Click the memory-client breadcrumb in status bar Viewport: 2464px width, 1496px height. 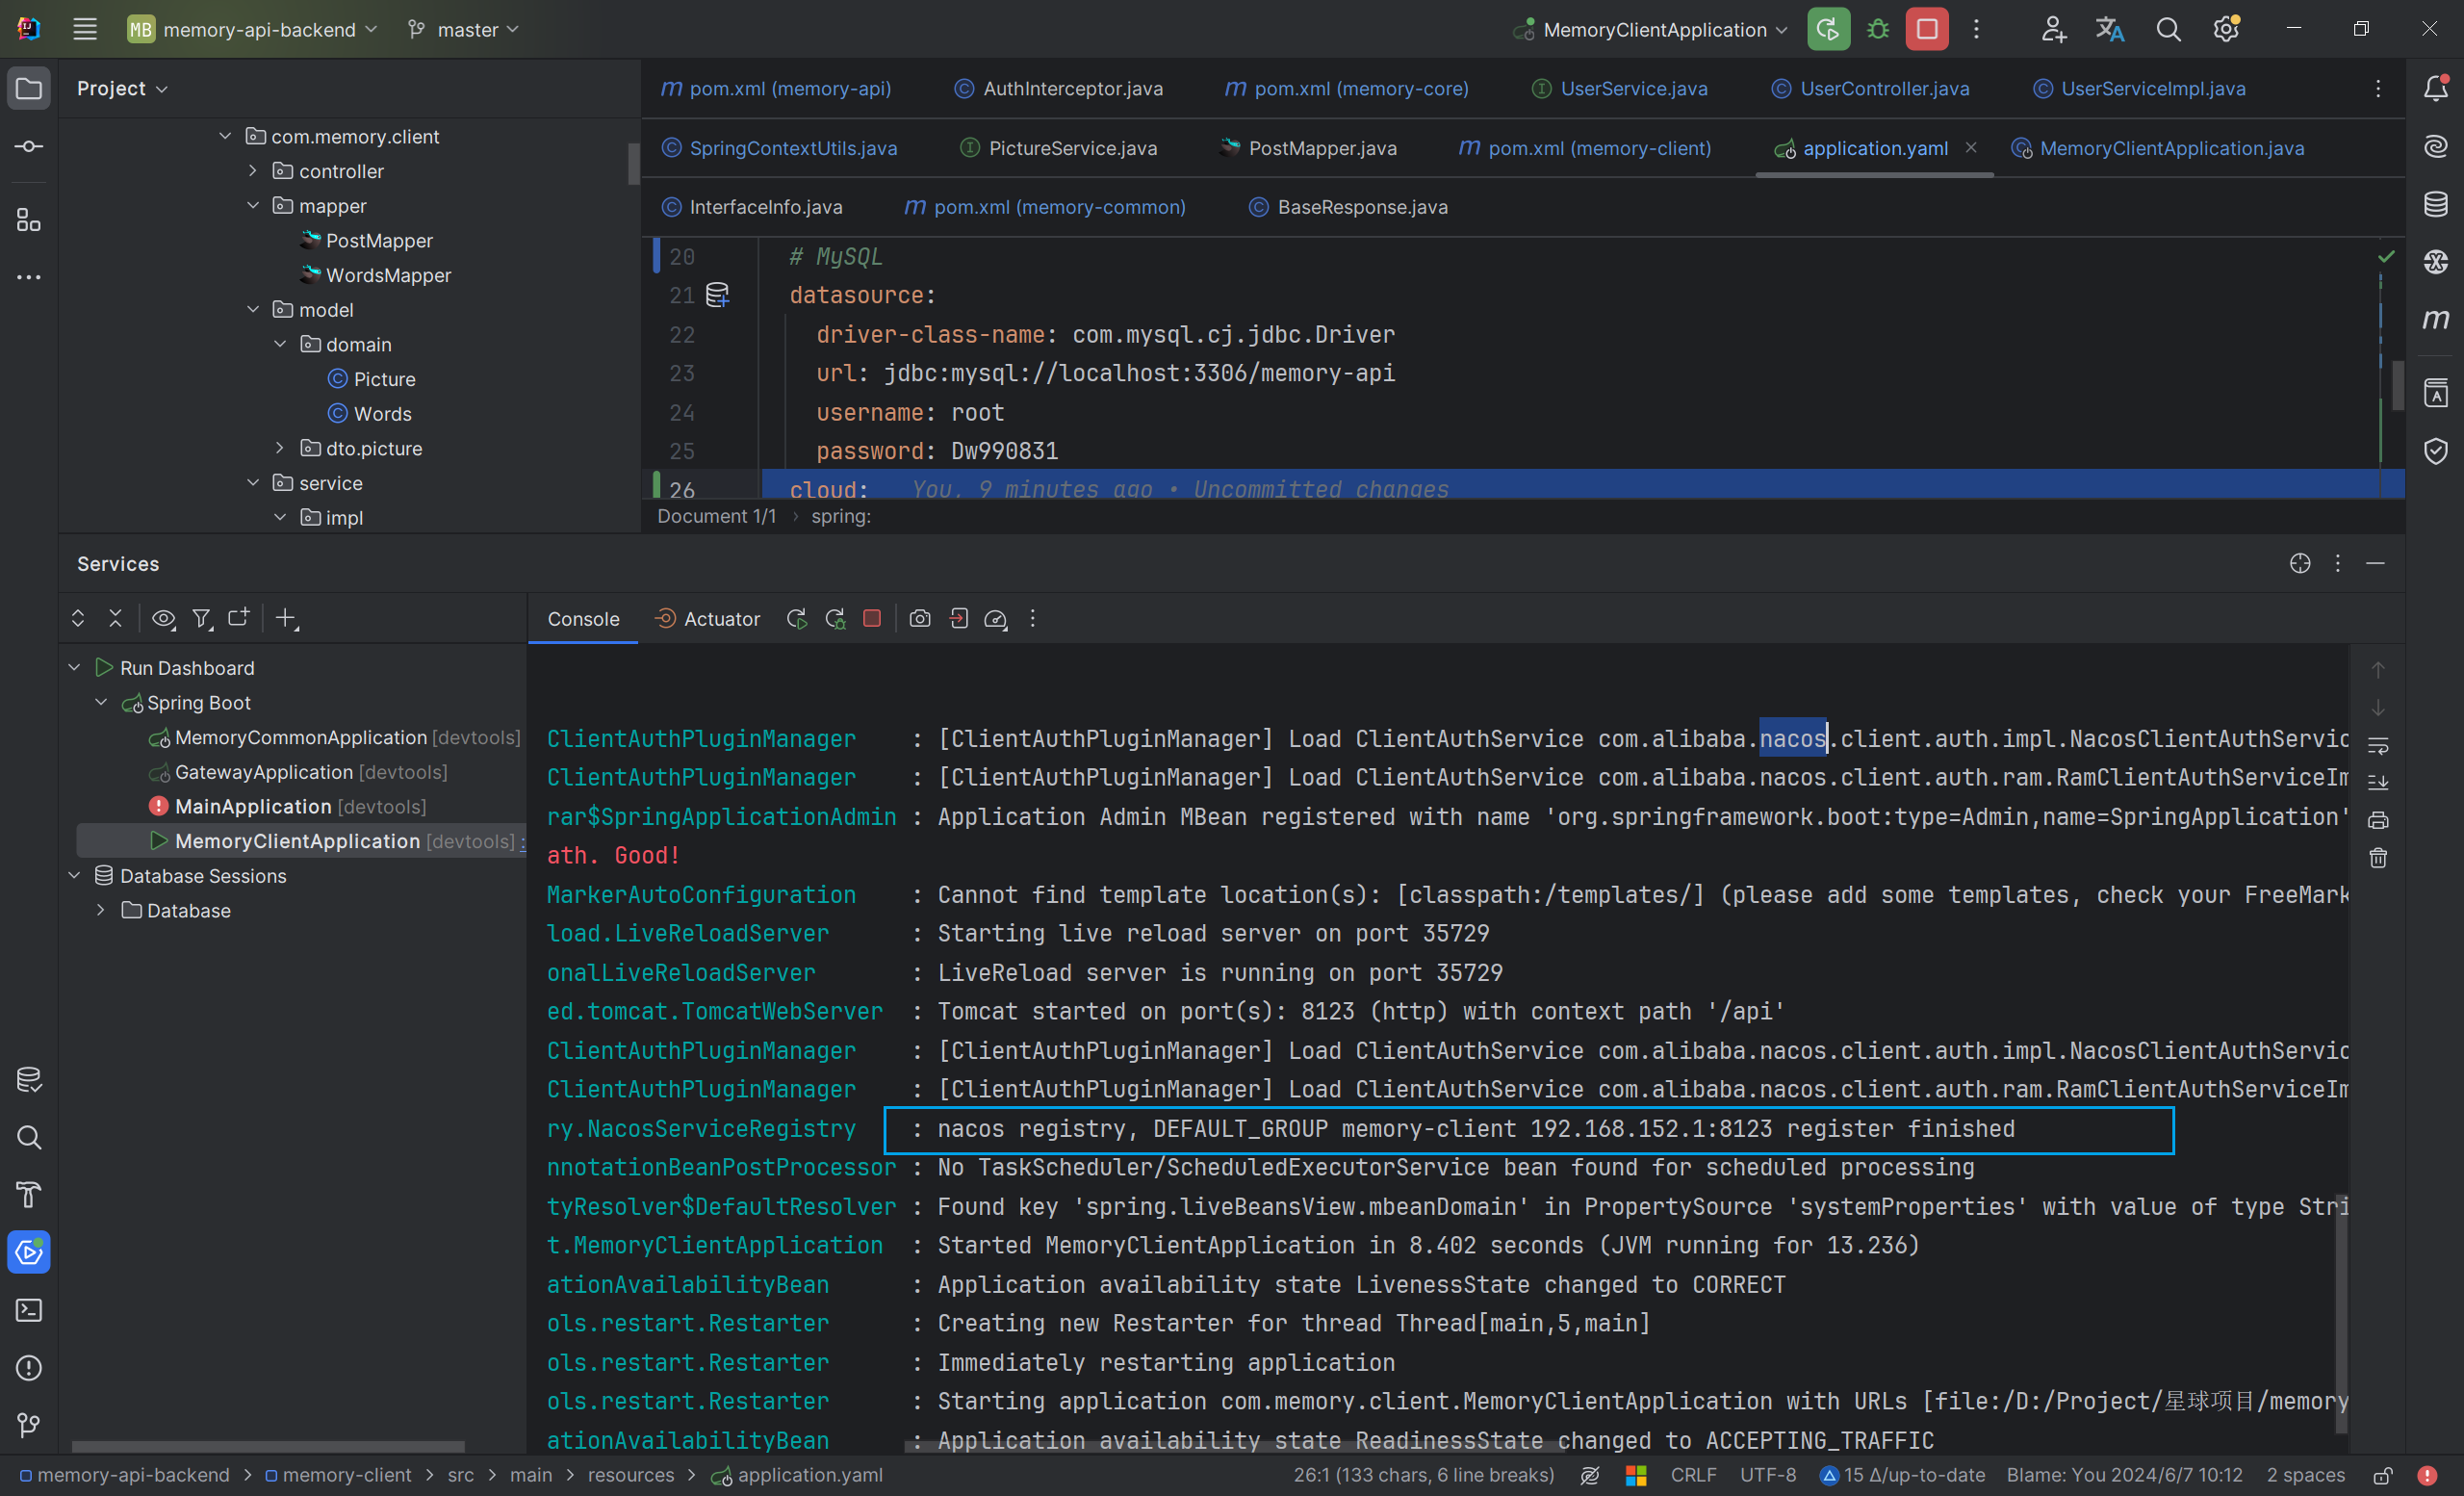[x=338, y=1476]
